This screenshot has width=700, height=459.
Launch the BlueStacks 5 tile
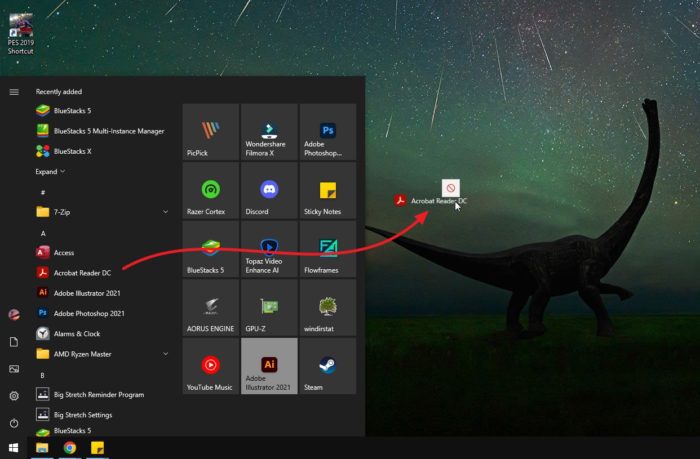tap(211, 249)
